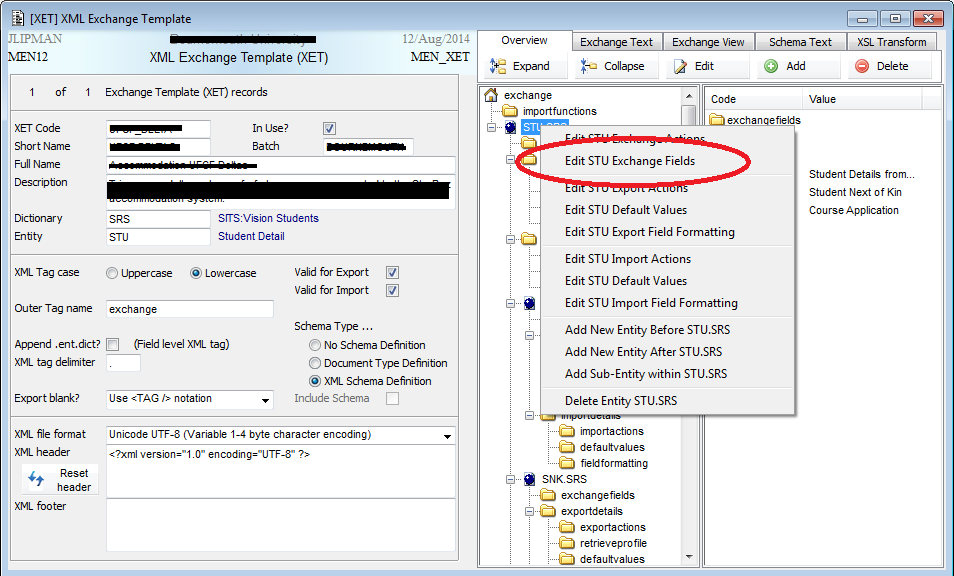Collapse the STU.SRS tree node
This screenshot has width=954, height=576.
point(491,127)
